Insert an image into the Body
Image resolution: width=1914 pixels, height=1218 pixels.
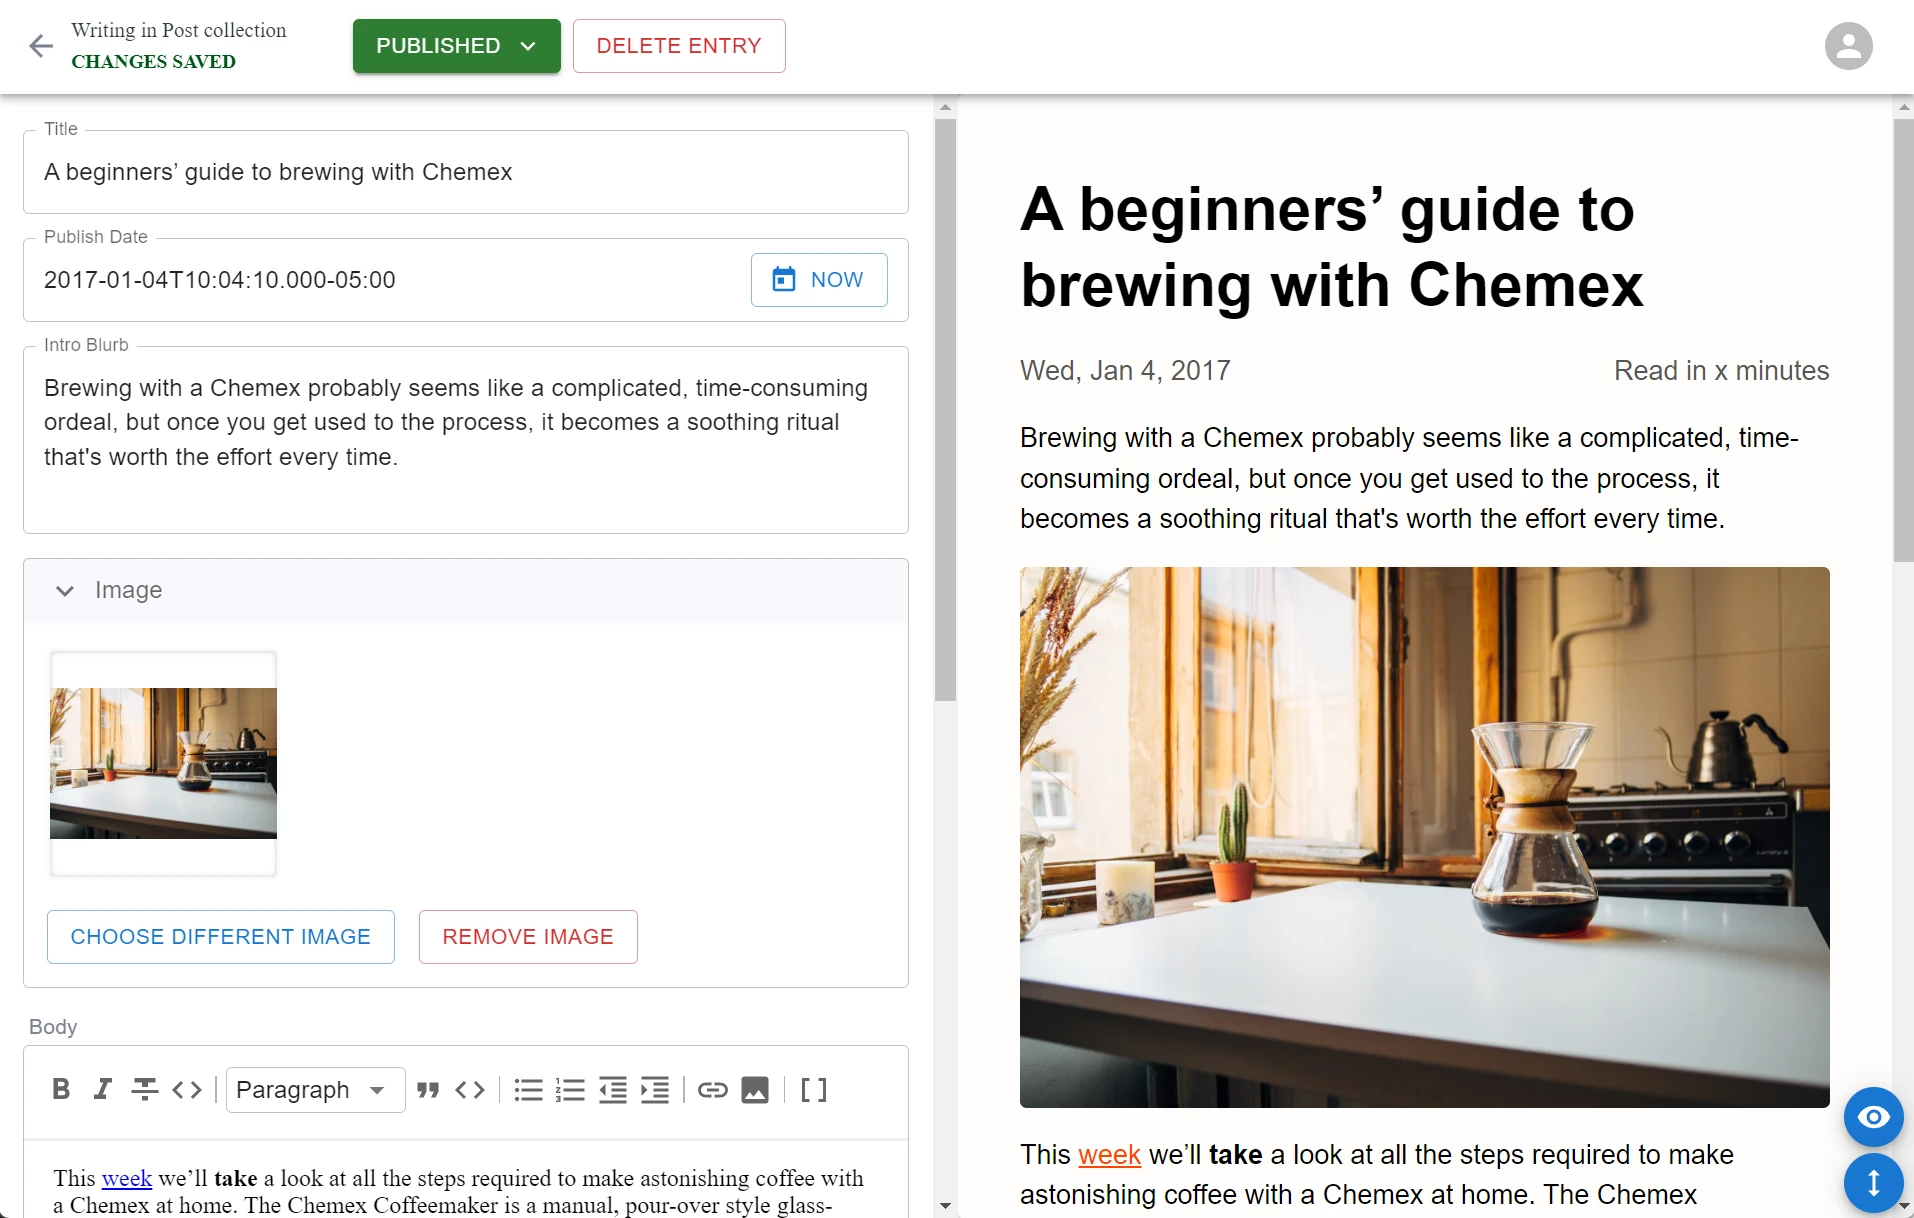click(x=755, y=1089)
